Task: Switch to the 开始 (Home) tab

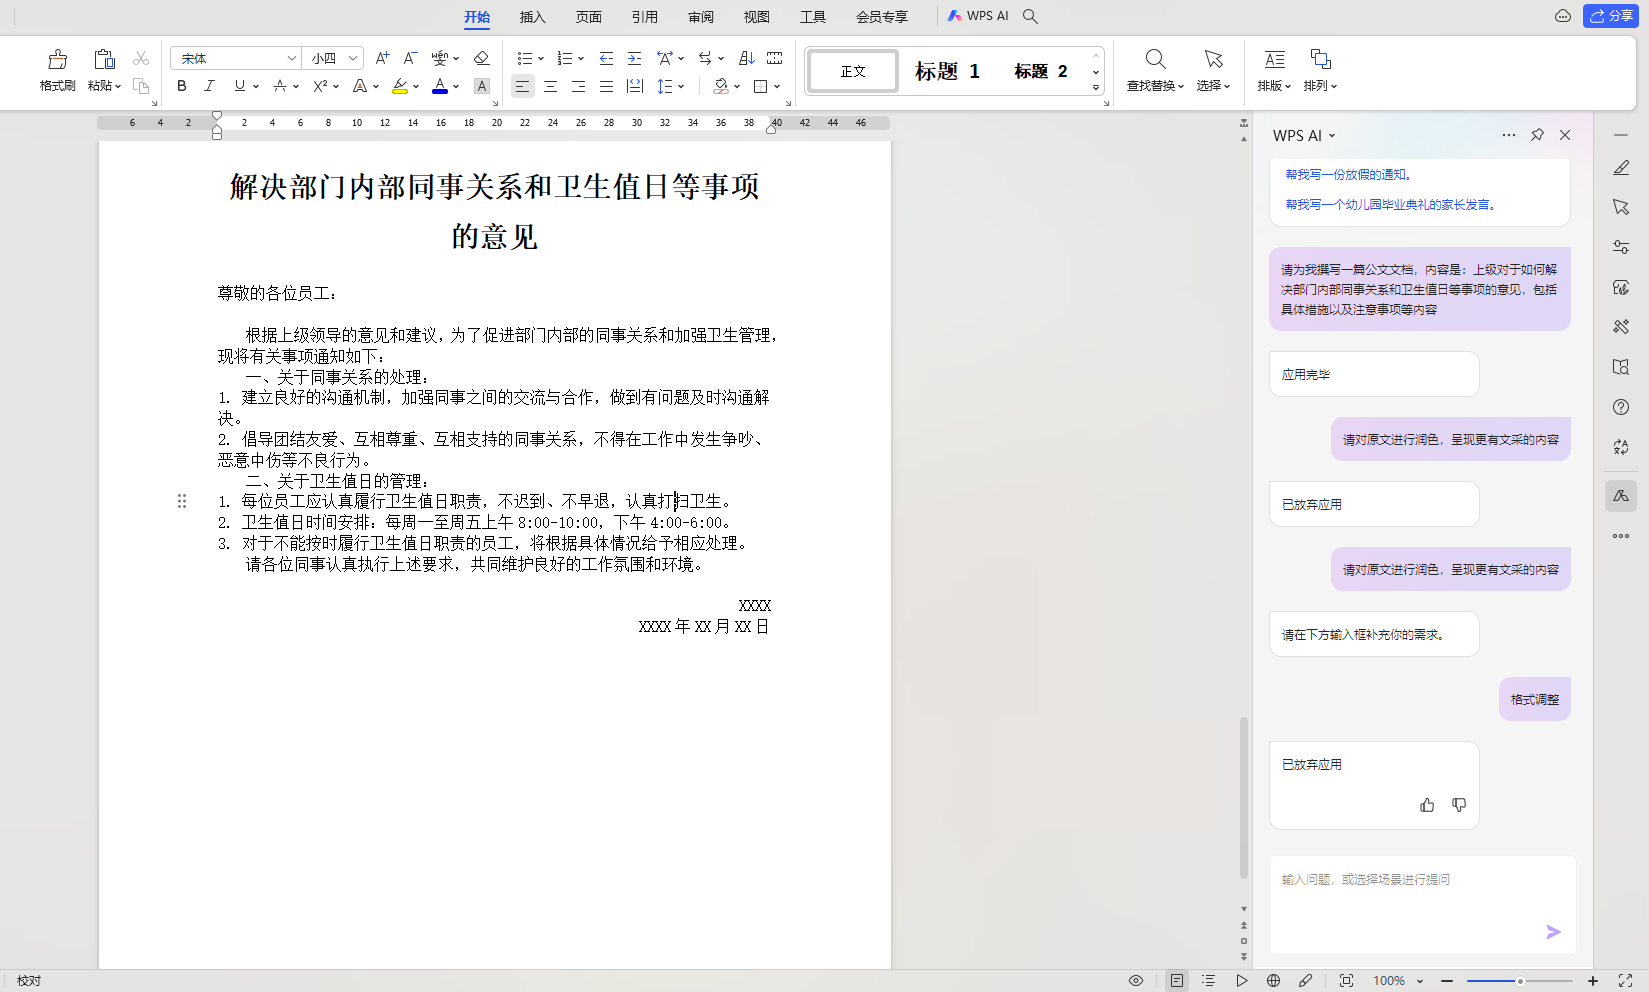Action: [477, 17]
